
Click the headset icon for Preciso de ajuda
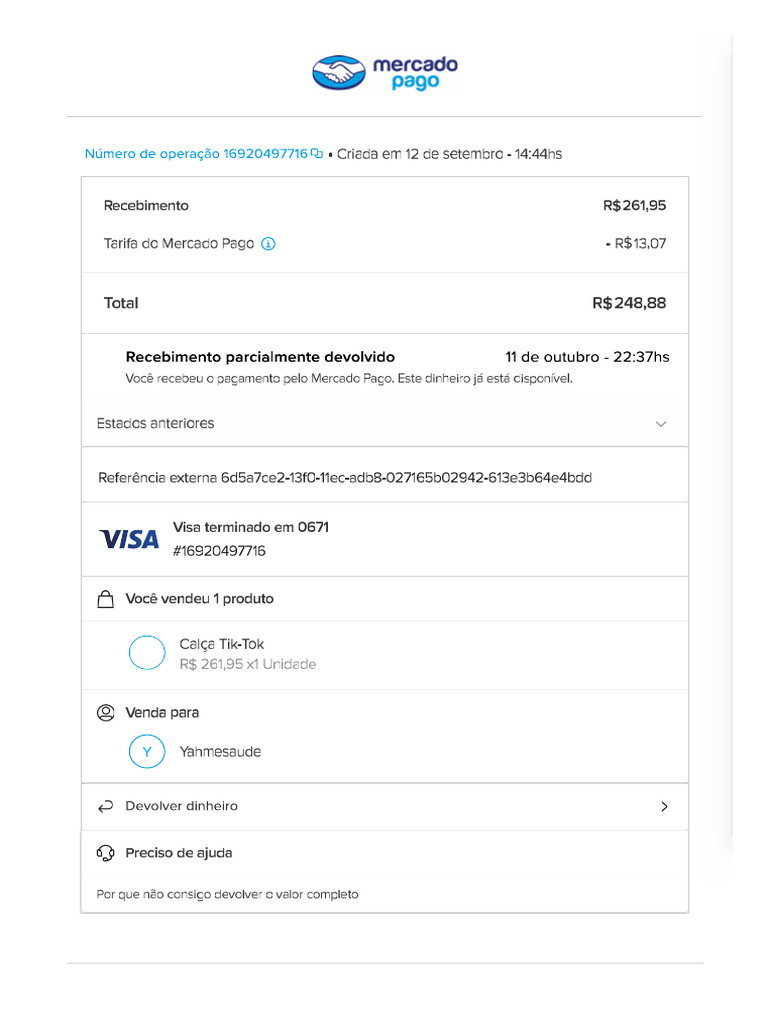(105, 853)
